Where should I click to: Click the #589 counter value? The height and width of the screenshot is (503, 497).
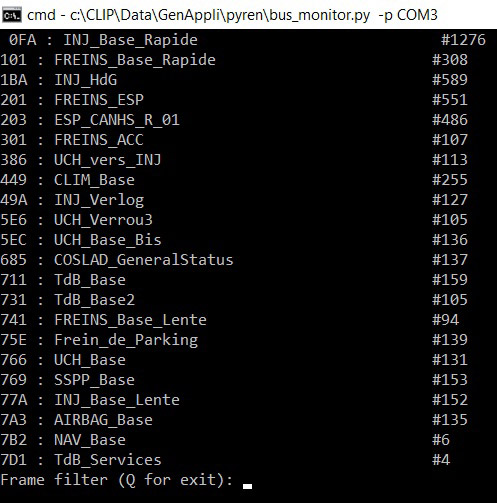[450, 80]
